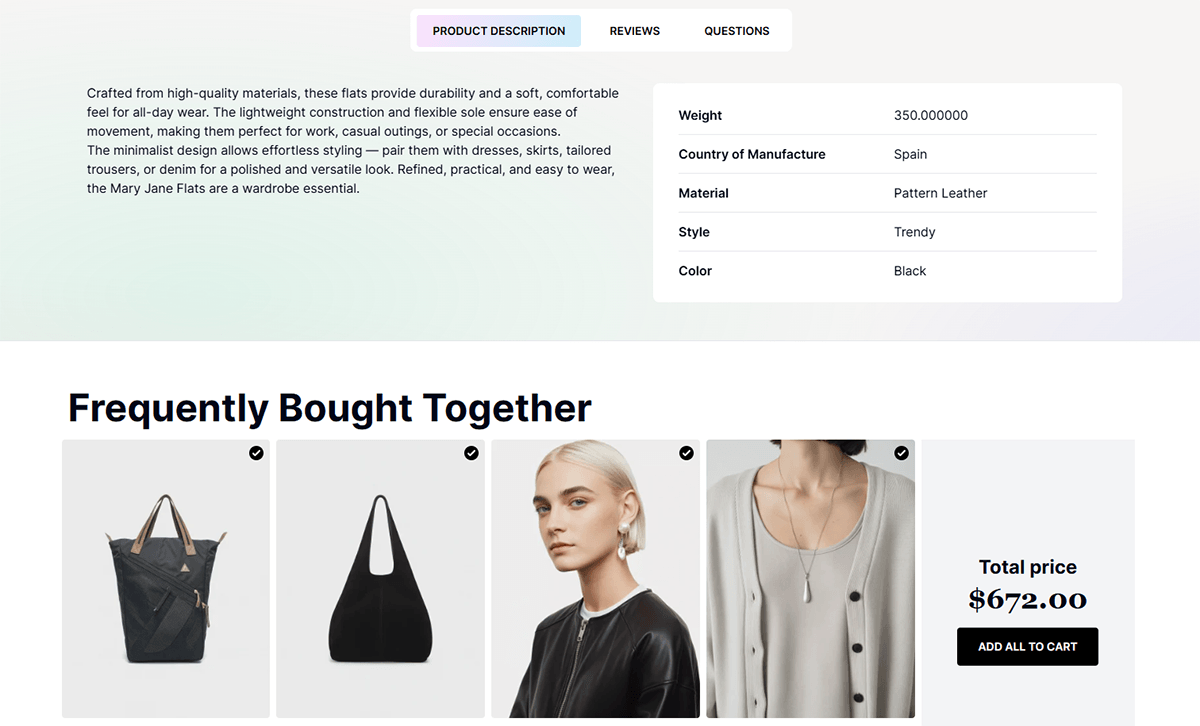
Task: Toggle checkmark on the black hobo bag
Action: 471,453
